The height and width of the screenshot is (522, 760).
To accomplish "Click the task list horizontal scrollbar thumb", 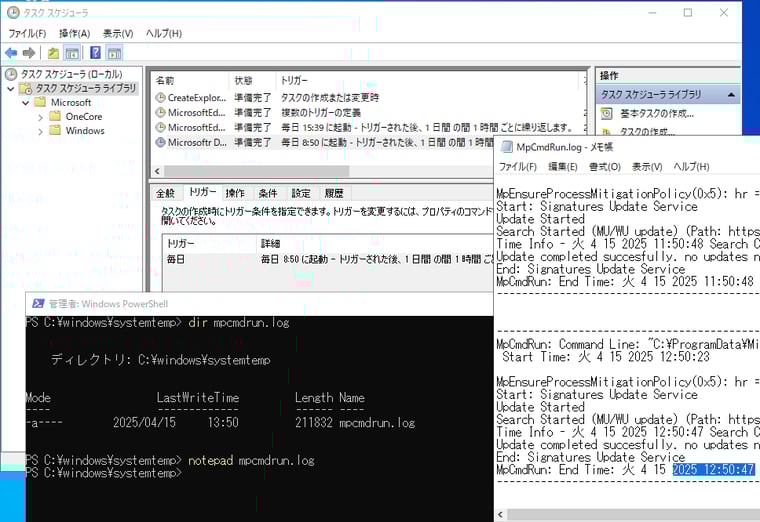I will [256, 171].
